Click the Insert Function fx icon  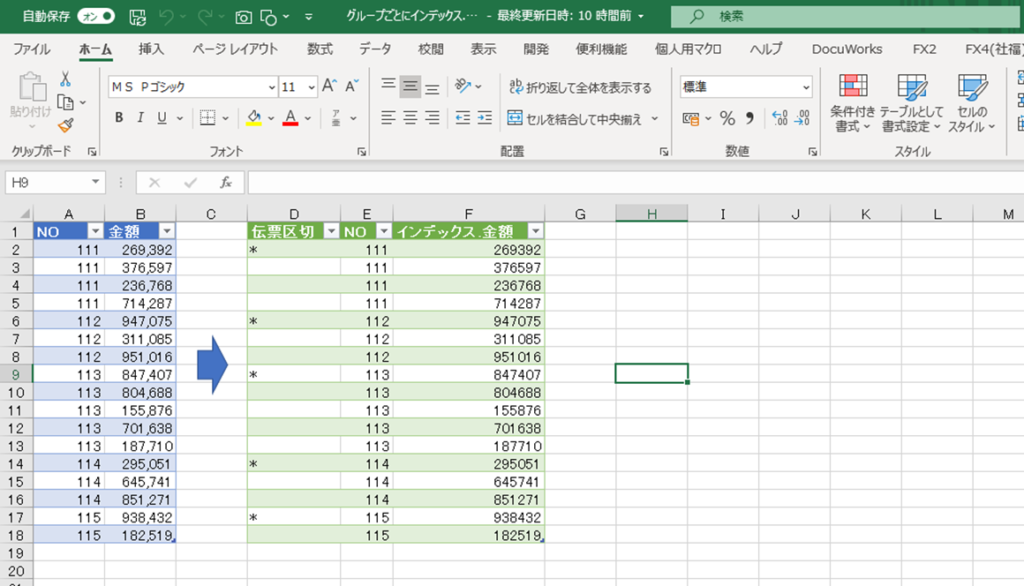tap(226, 182)
